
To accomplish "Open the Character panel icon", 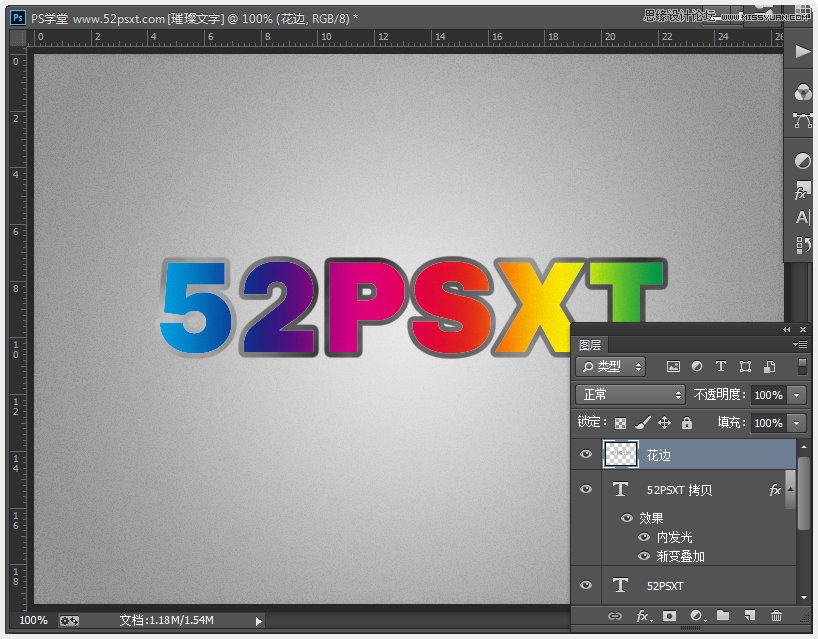I will coord(802,217).
